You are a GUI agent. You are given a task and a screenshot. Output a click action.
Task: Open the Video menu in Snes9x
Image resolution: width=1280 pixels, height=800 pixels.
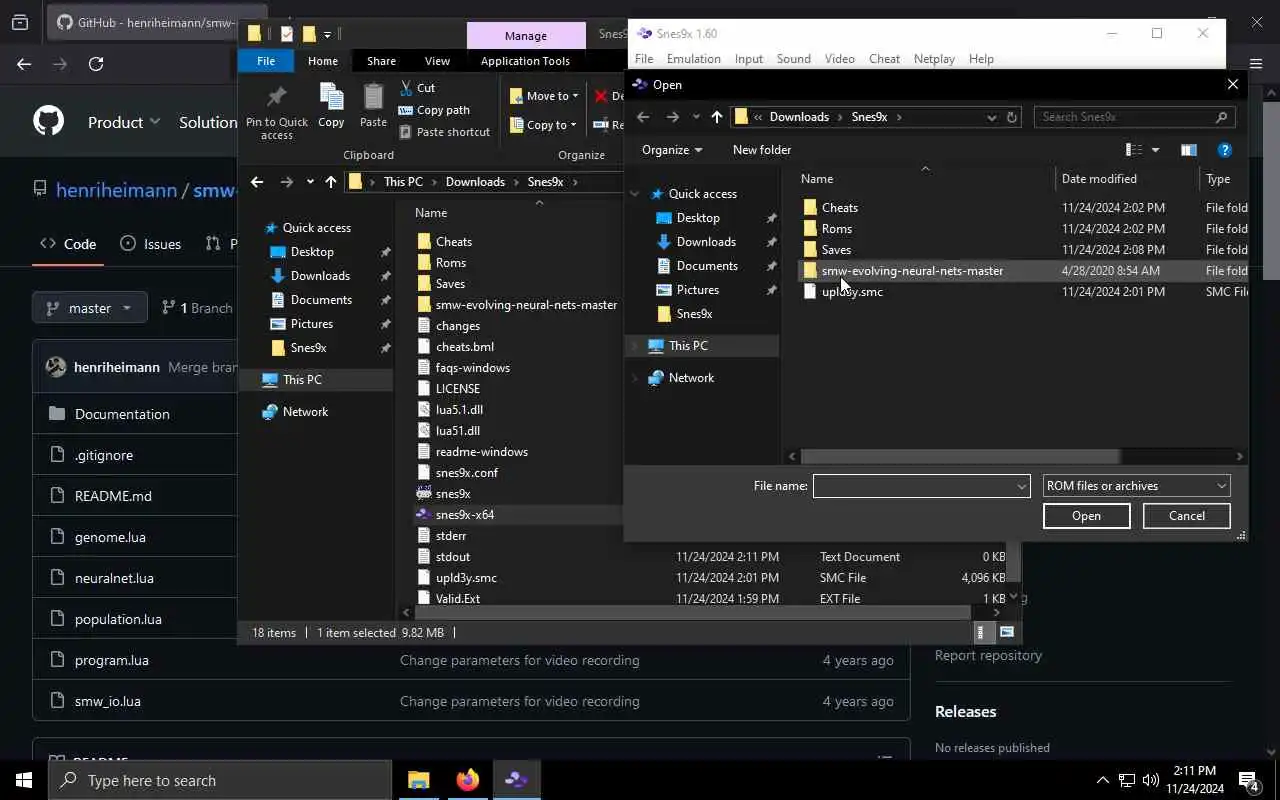pos(839,59)
